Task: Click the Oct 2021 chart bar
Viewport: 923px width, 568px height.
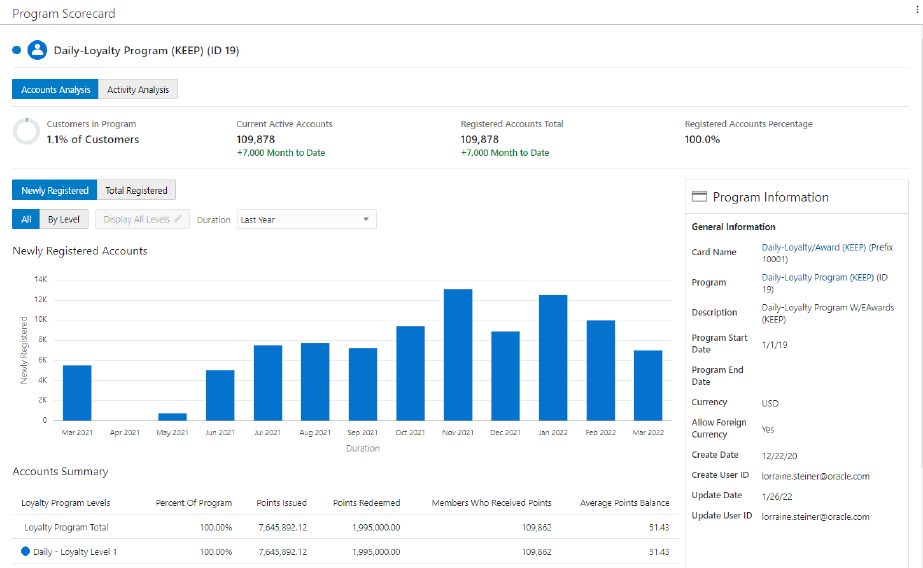Action: [410, 373]
